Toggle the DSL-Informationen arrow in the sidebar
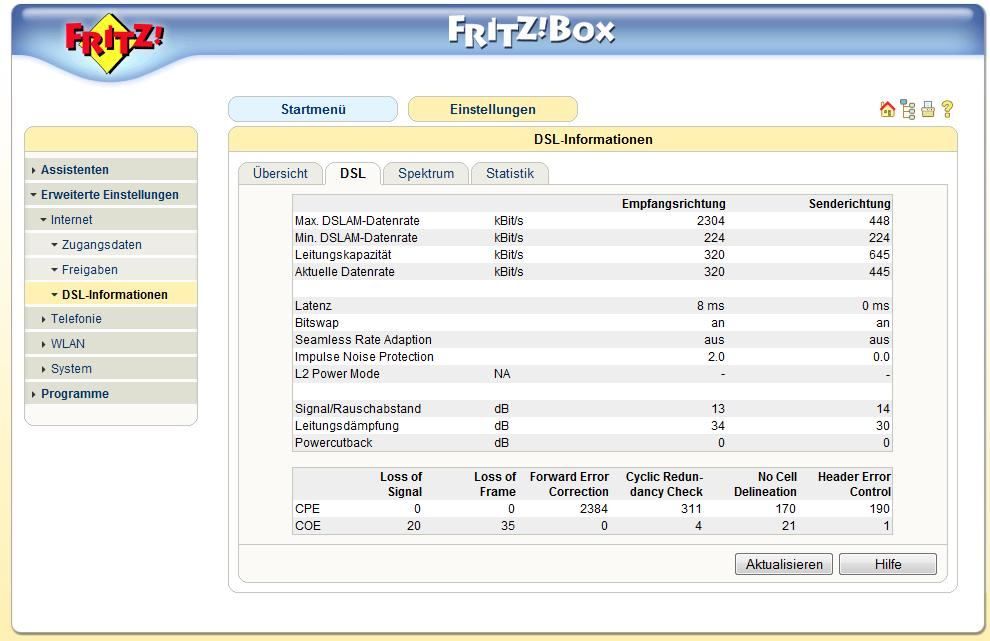 [x=54, y=294]
